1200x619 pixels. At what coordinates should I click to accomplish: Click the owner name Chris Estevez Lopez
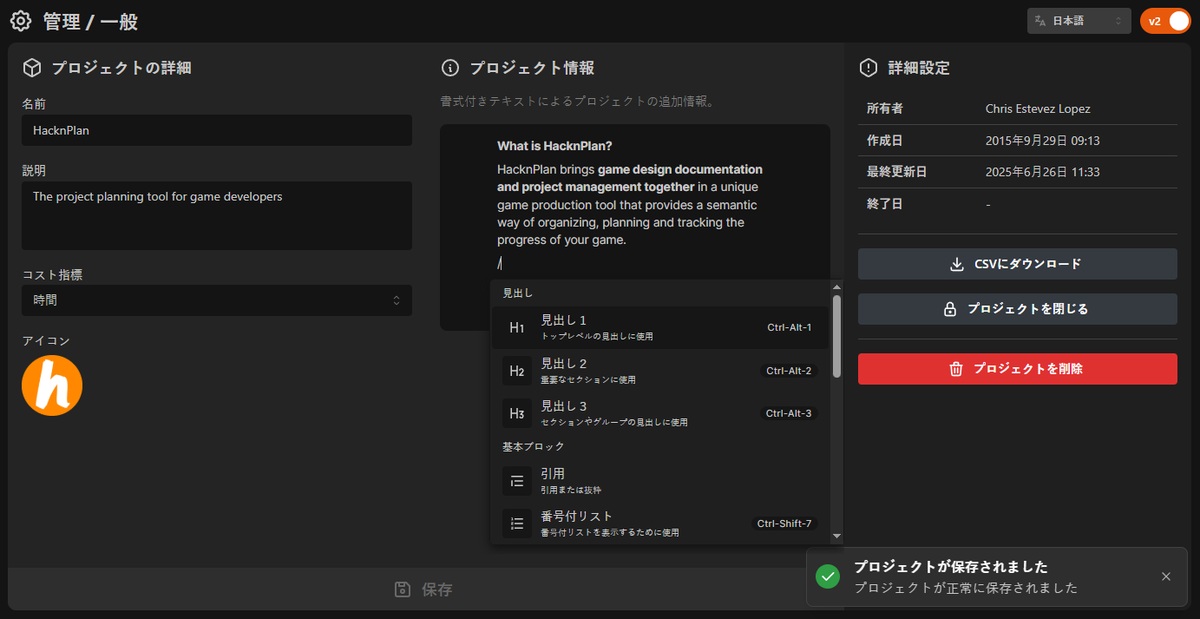(1038, 108)
